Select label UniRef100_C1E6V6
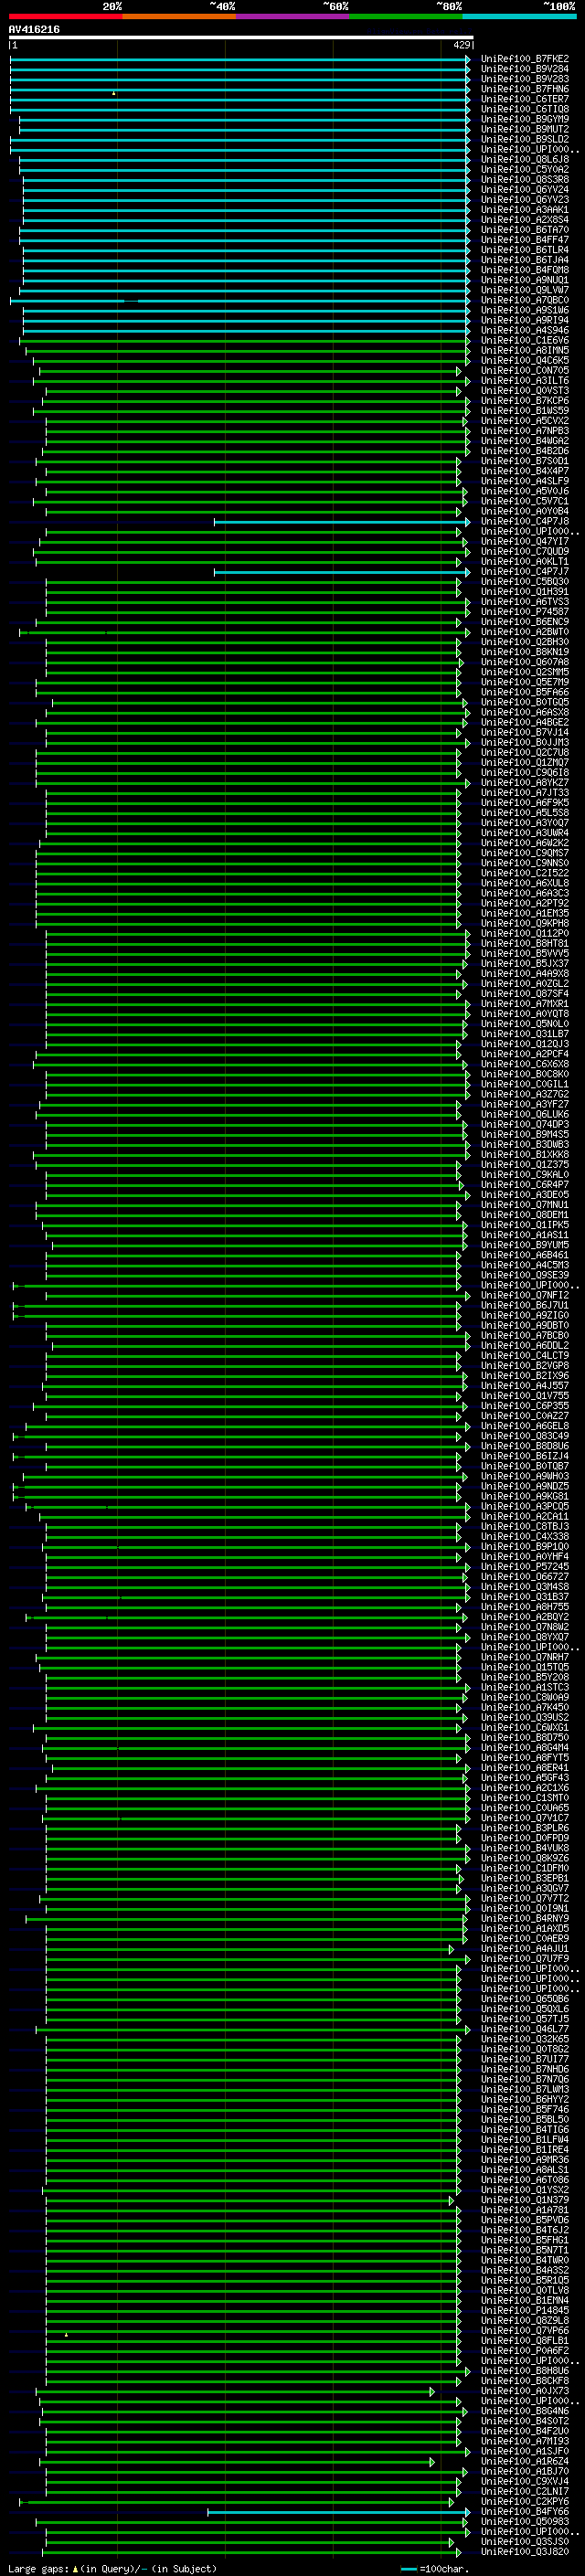The image size is (585, 2576). pyautogui.click(x=525, y=340)
